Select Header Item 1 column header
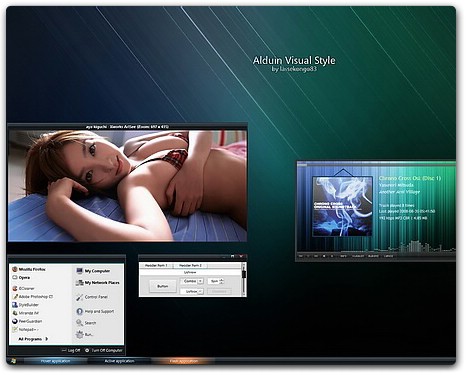Viewport: 466px width, 375px height. [x=156, y=265]
